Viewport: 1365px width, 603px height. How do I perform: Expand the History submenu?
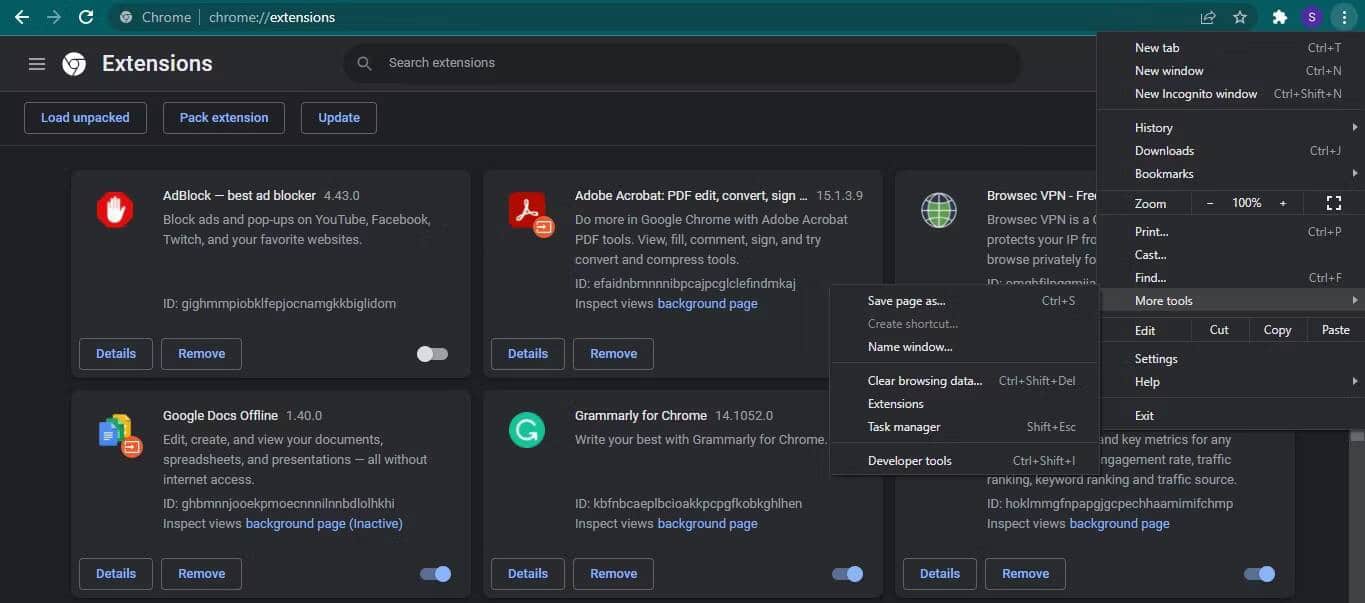pyautogui.click(x=1153, y=127)
